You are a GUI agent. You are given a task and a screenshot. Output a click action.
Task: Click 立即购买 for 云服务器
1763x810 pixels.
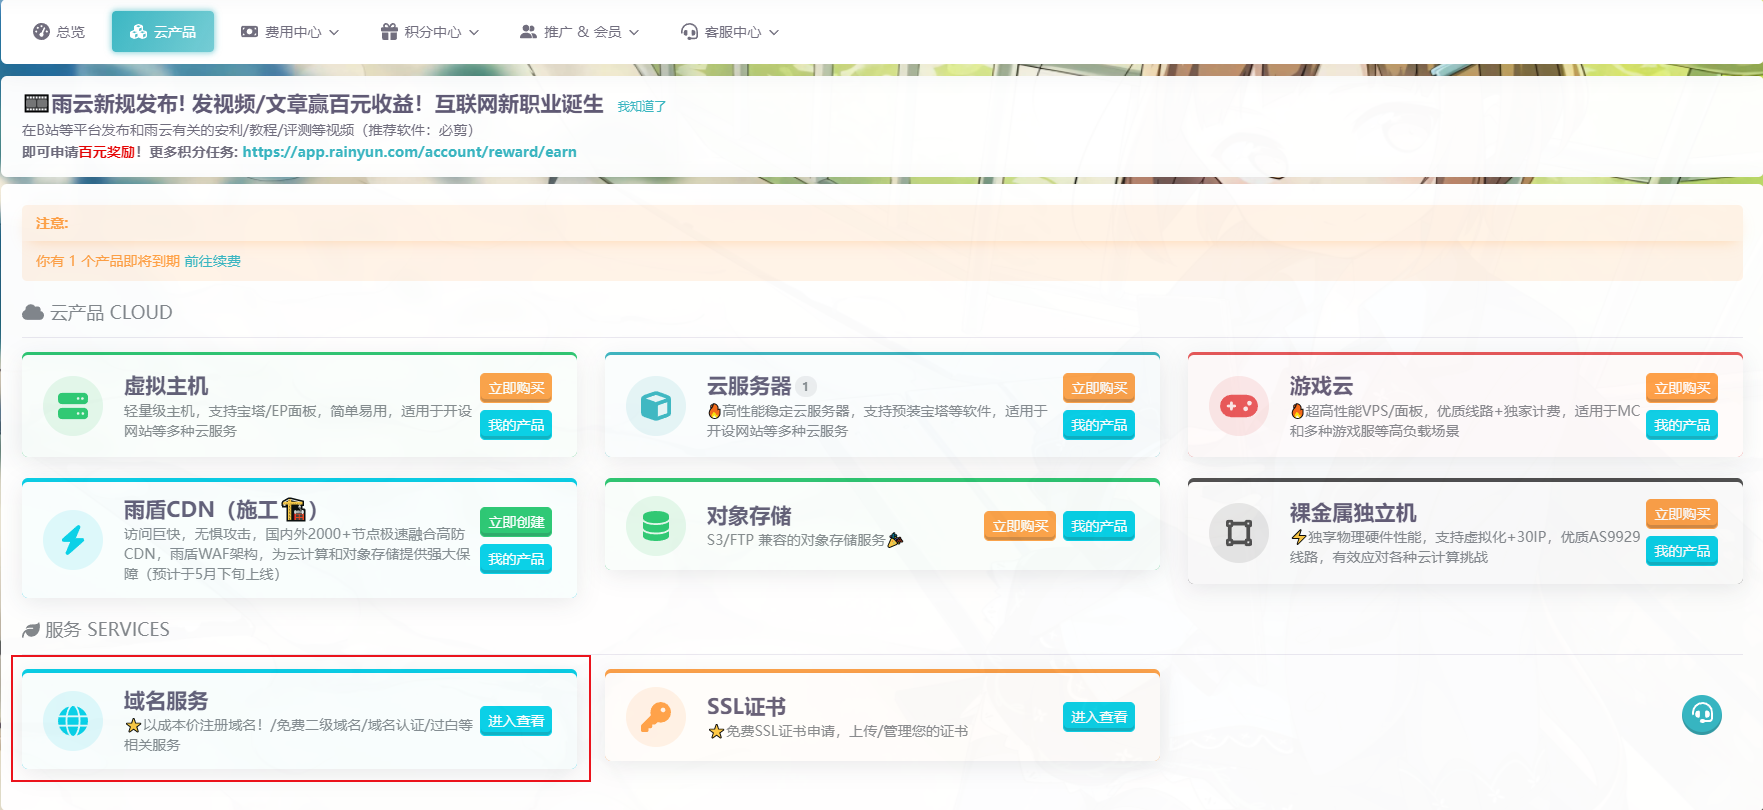coord(1098,388)
